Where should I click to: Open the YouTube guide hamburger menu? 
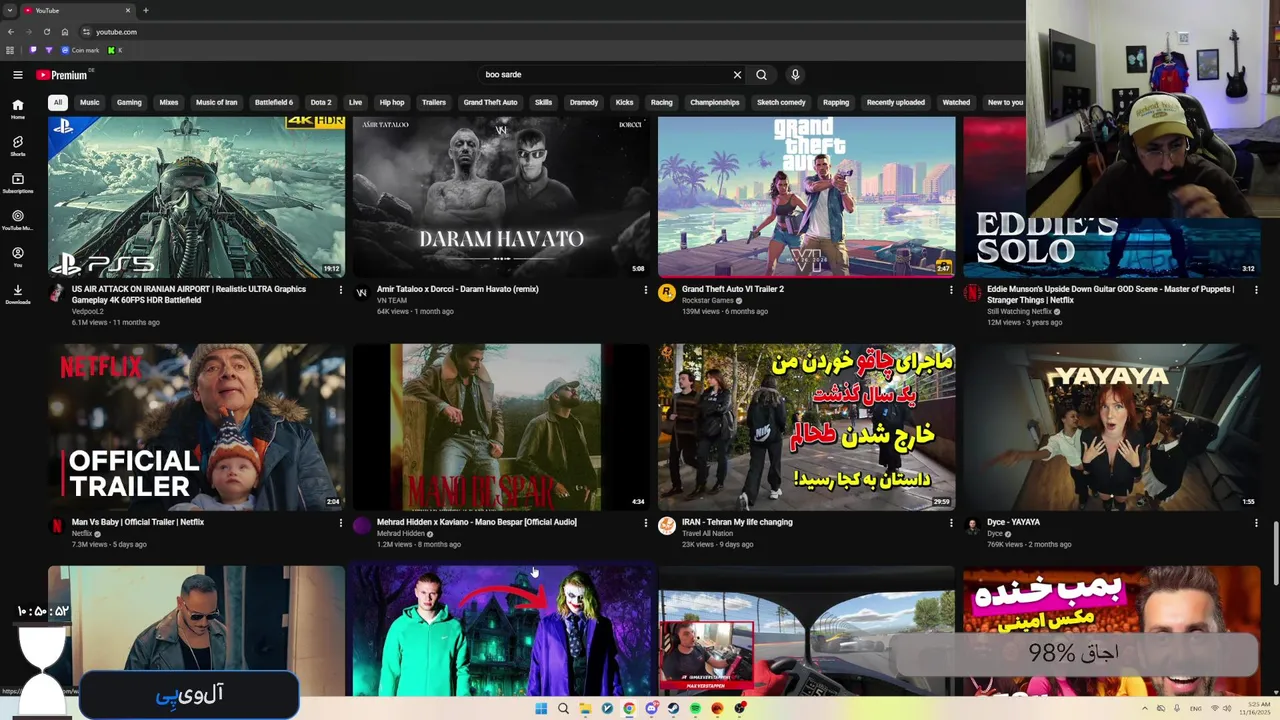coord(17,75)
